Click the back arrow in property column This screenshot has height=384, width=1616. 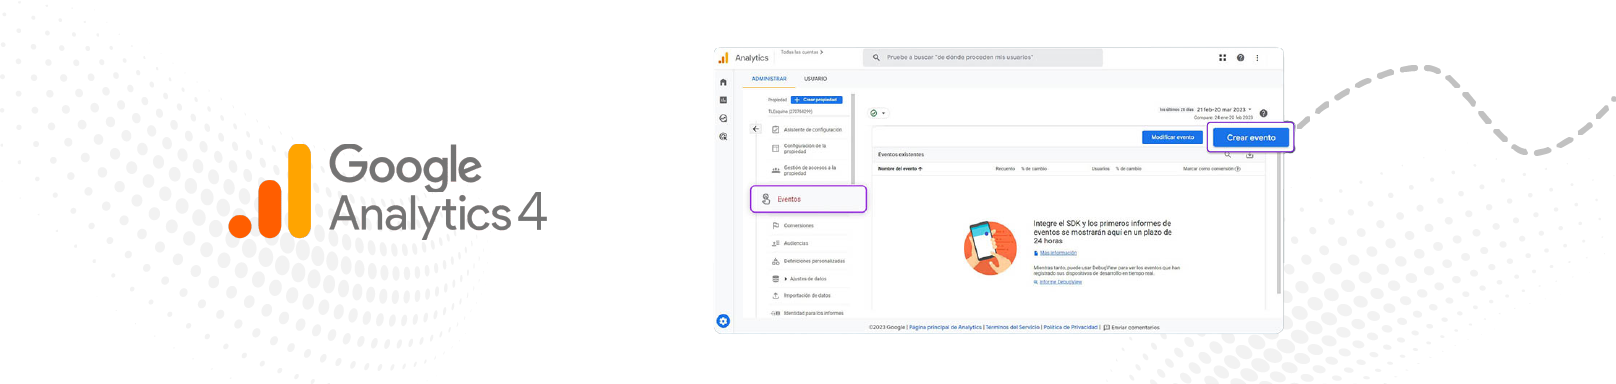(755, 129)
